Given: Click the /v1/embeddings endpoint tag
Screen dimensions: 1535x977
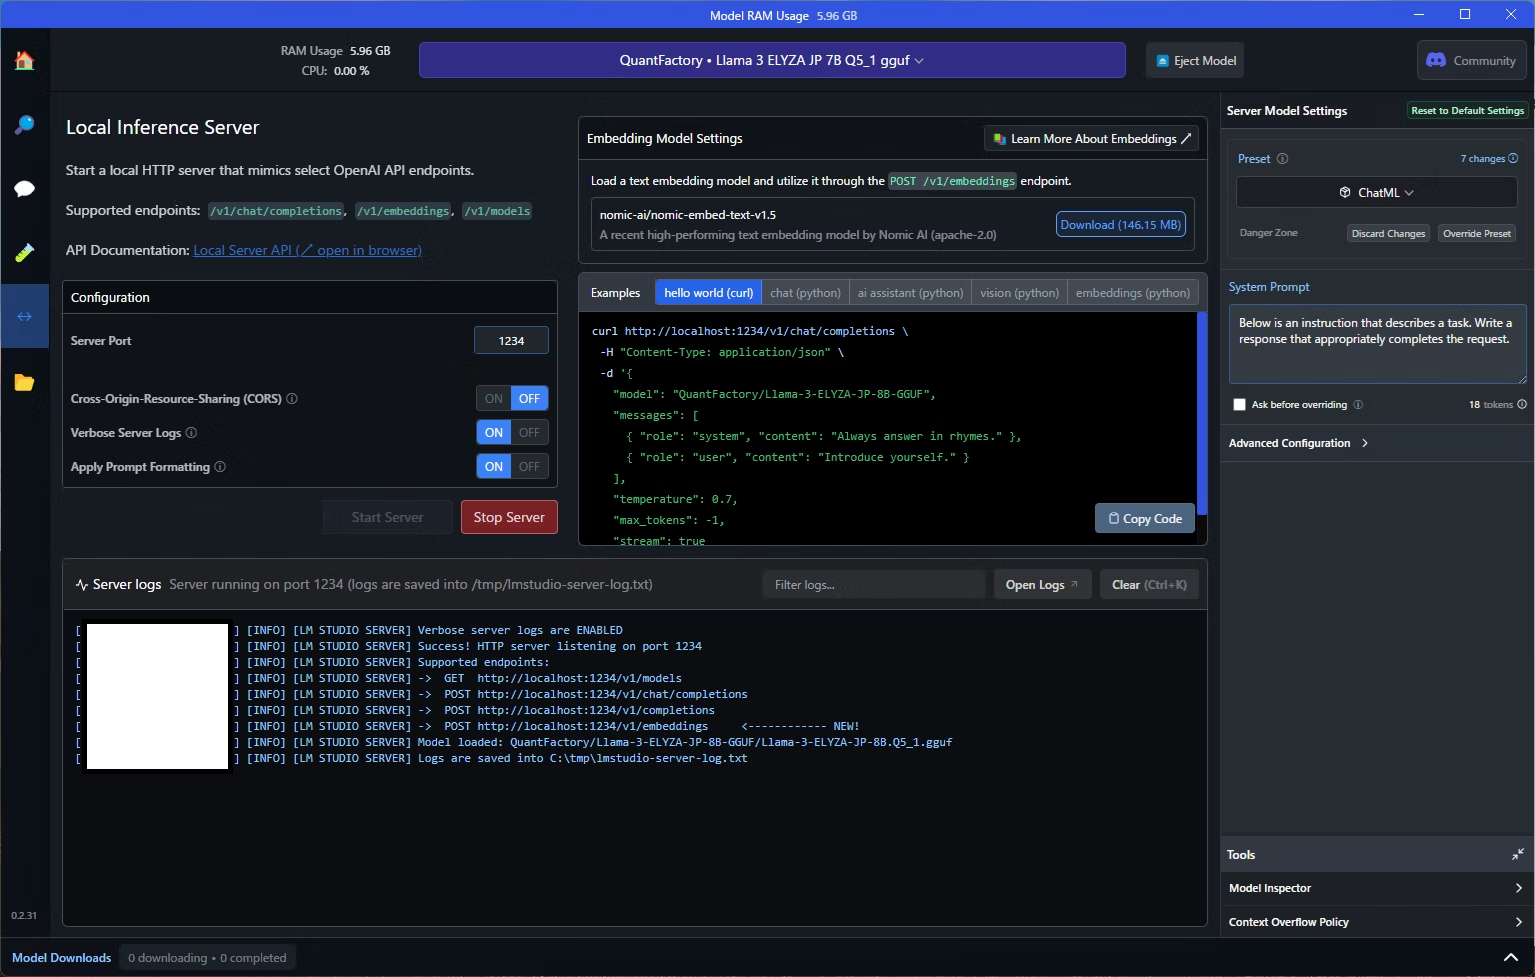Looking at the screenshot, I should (404, 211).
